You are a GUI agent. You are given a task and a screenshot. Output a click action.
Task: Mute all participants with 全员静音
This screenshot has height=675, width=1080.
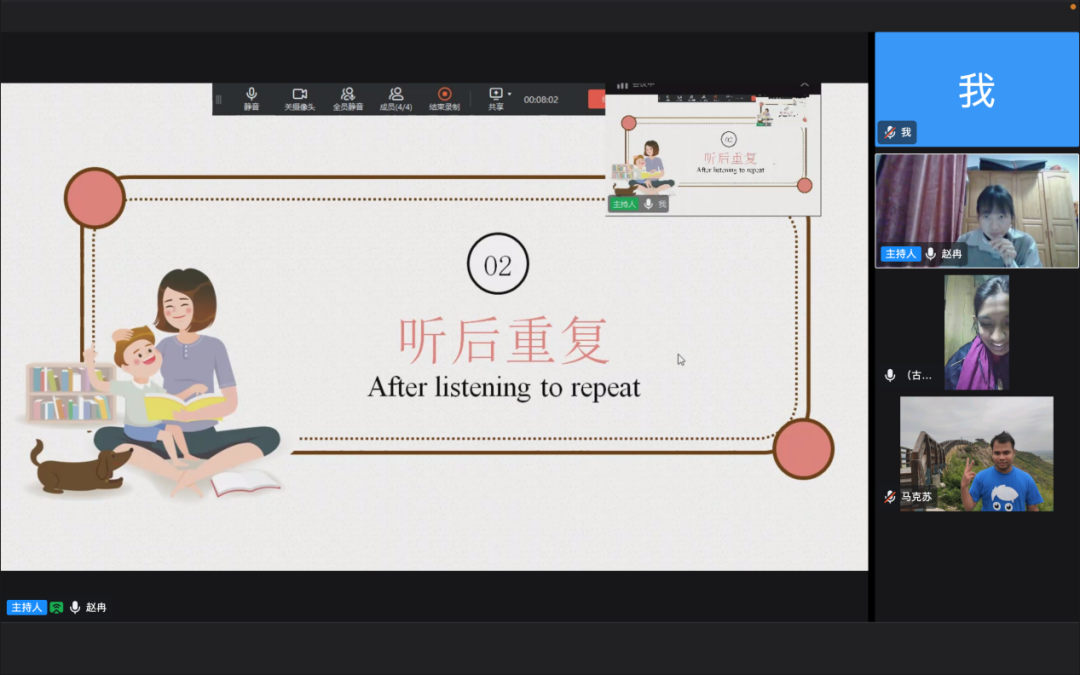[348, 98]
